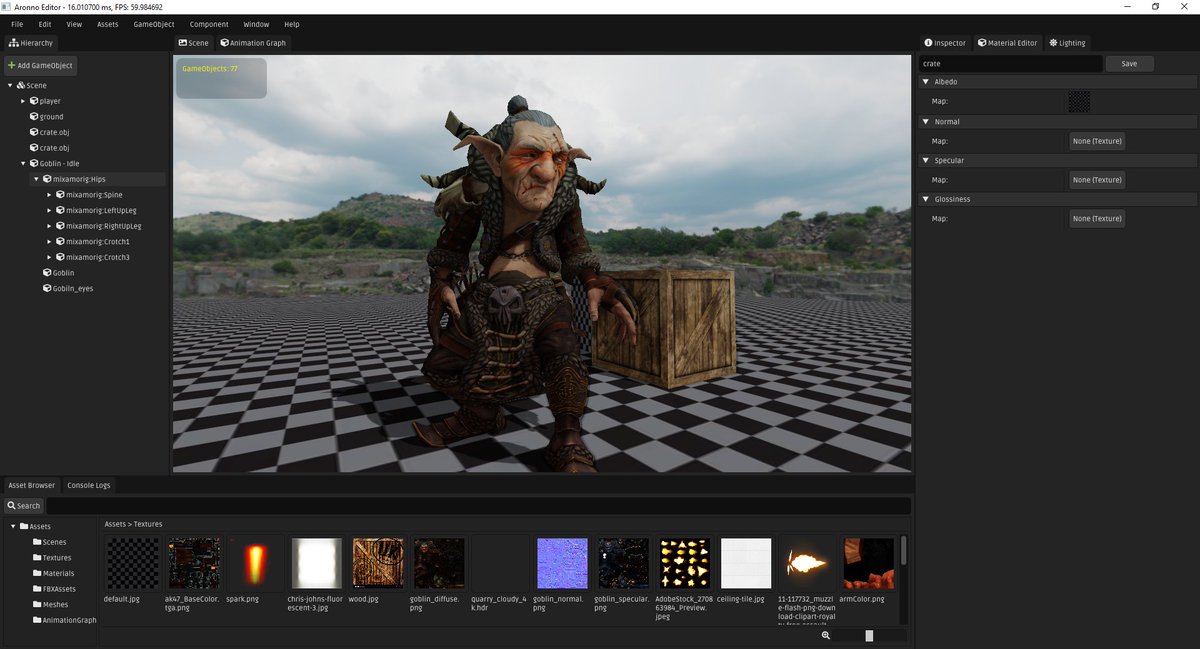The height and width of the screenshot is (649, 1200).
Task: Open the GameObject menu
Action: click(154, 24)
